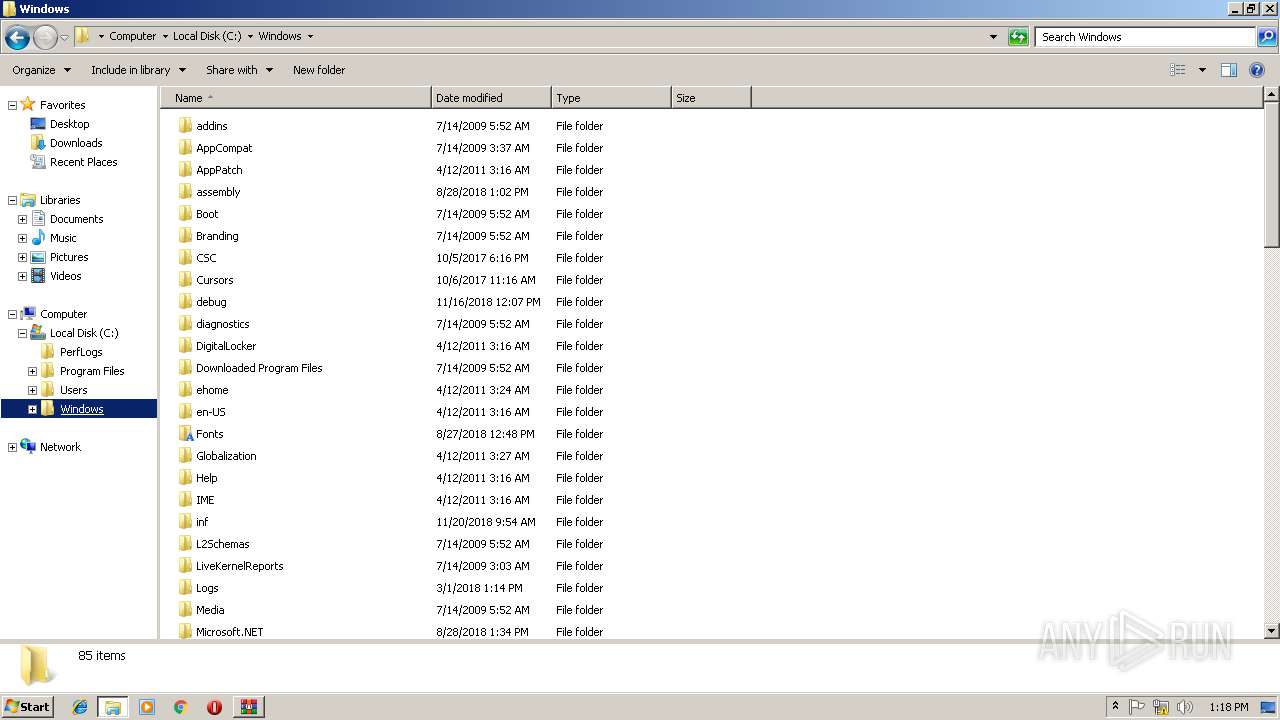
Task: Select PerfLogs in the navigation tree
Action: pos(80,352)
